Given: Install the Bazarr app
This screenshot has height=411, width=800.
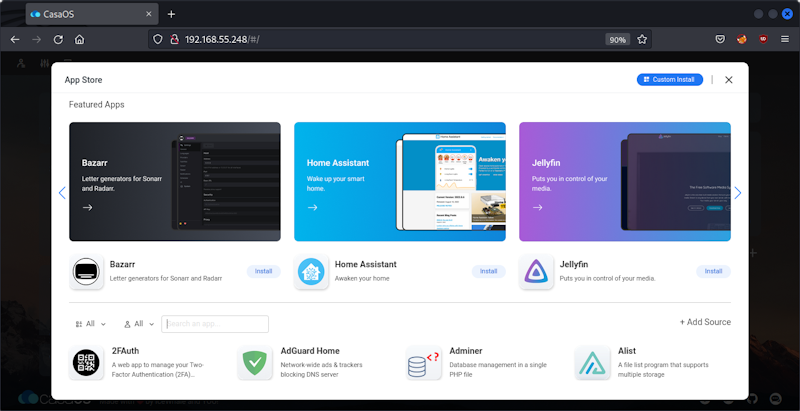Looking at the screenshot, I should pyautogui.click(x=263, y=271).
